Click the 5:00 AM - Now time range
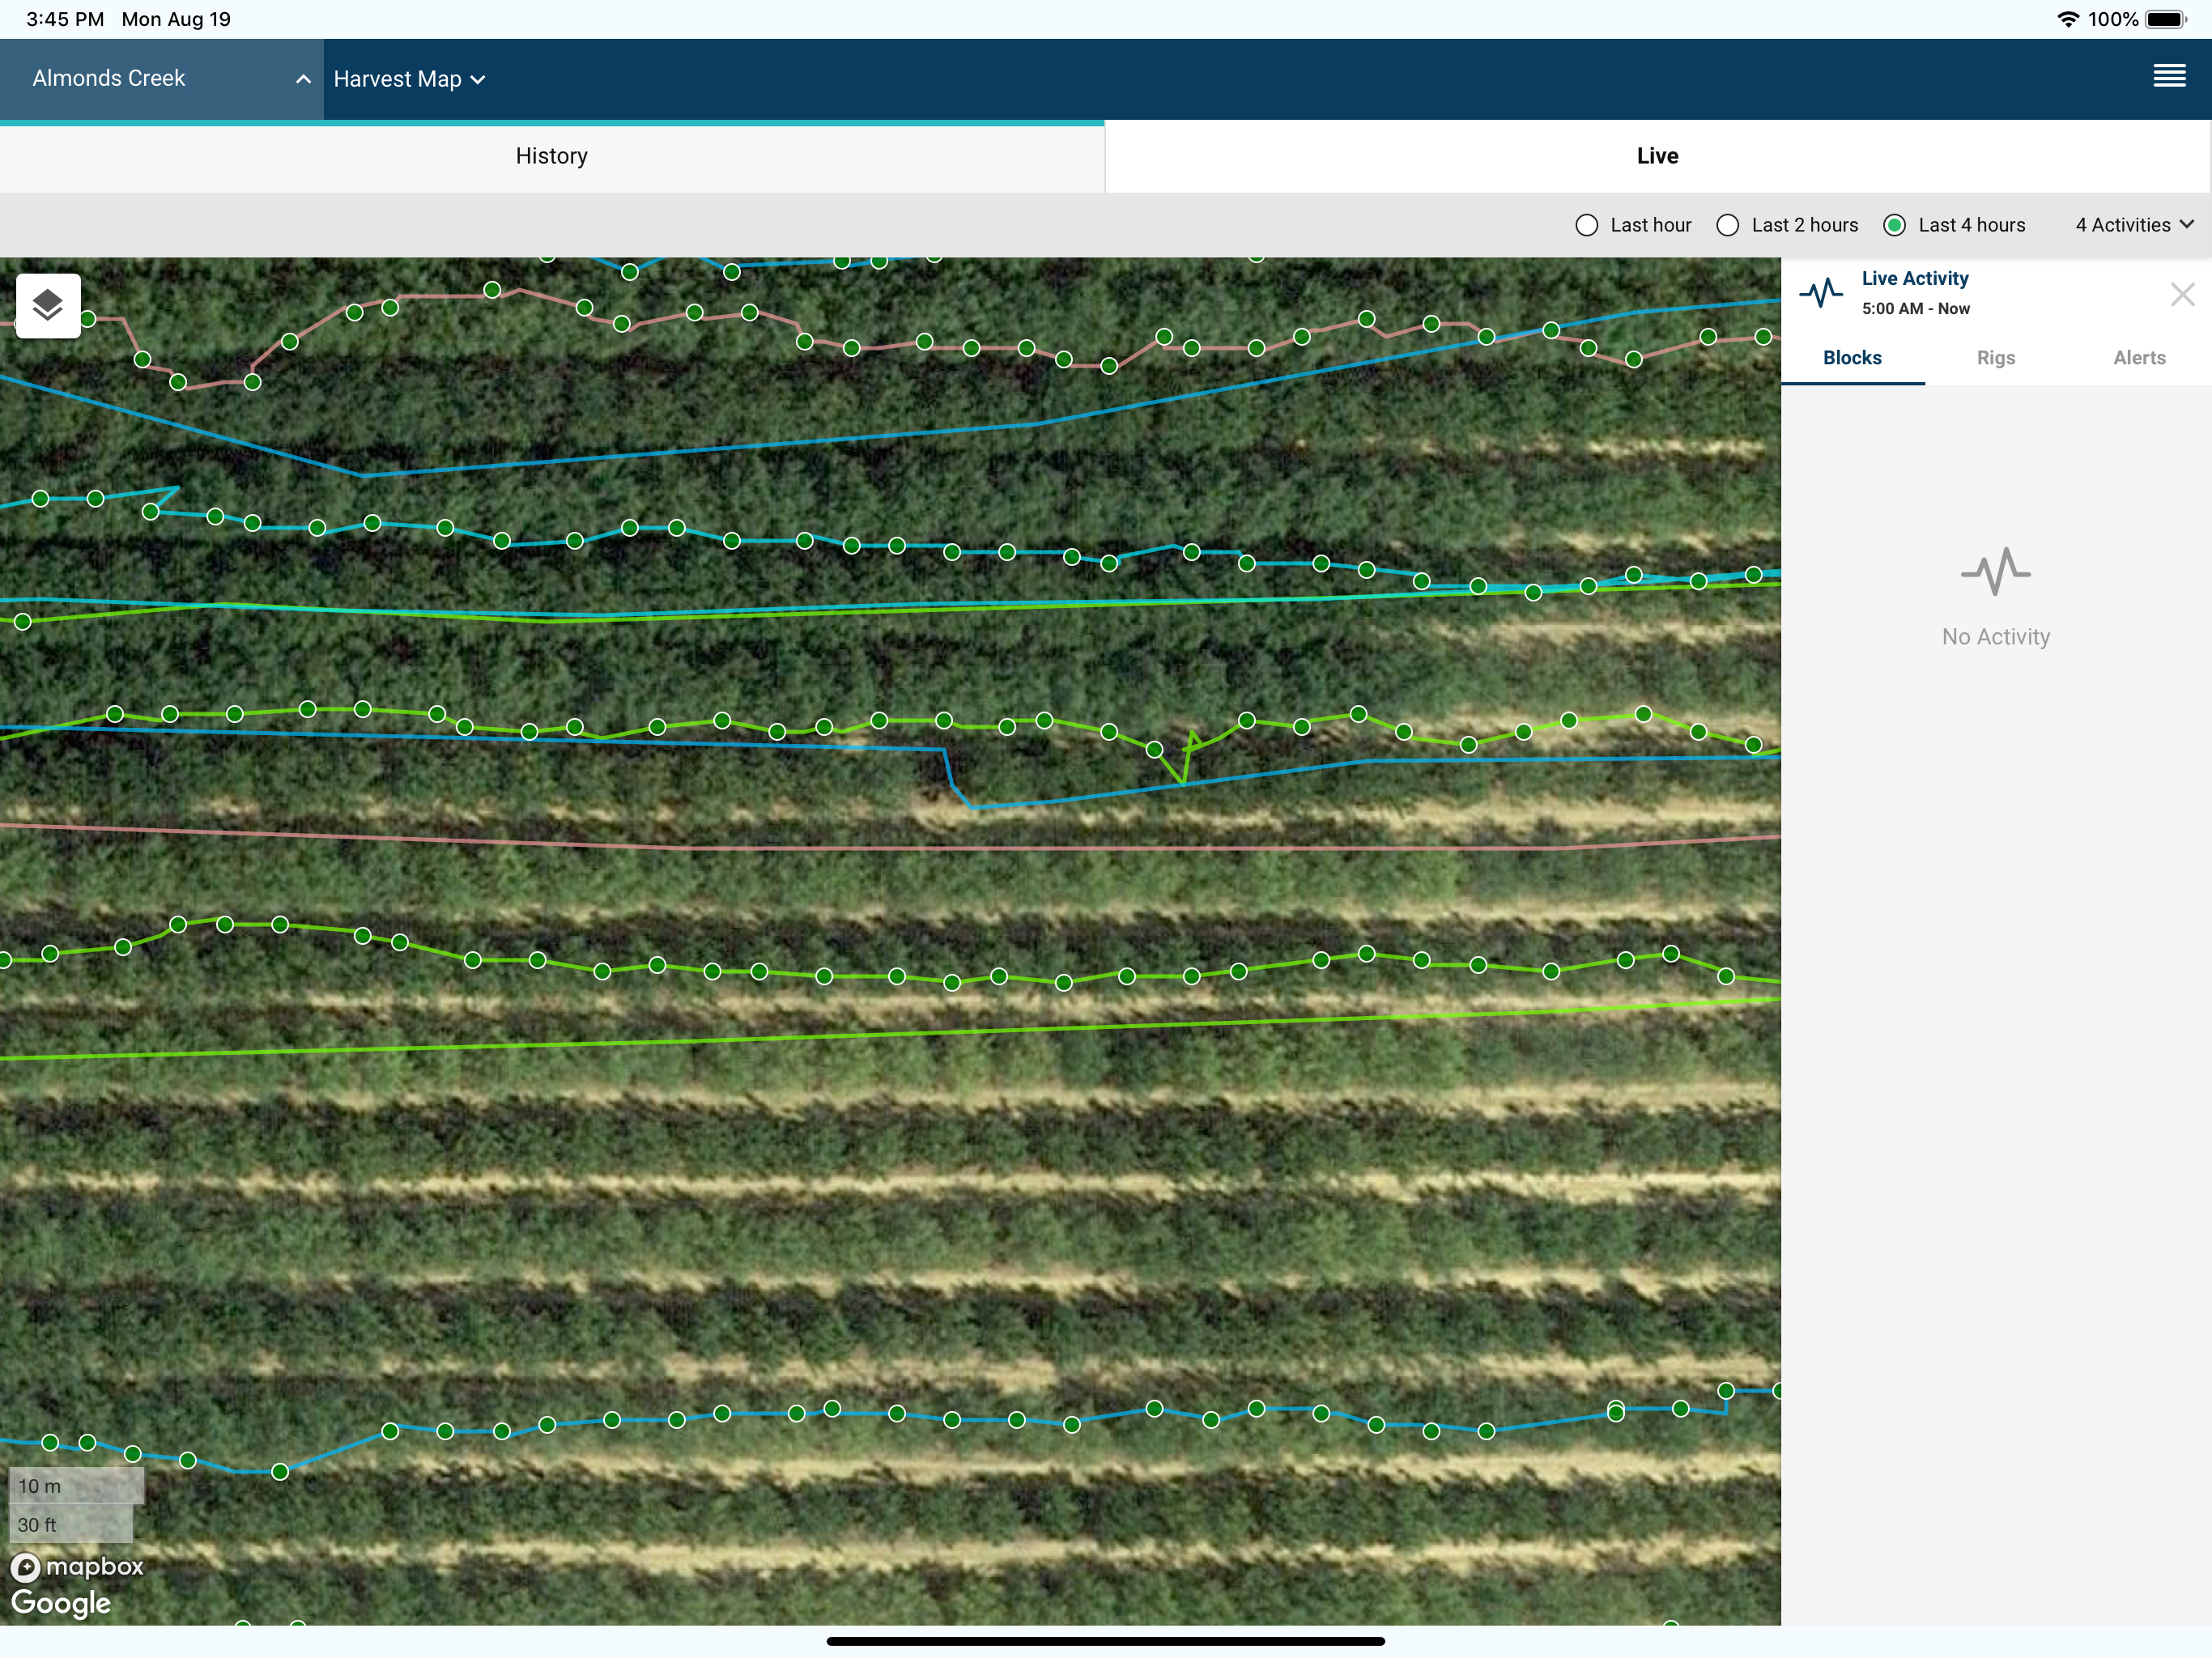 [x=1915, y=309]
